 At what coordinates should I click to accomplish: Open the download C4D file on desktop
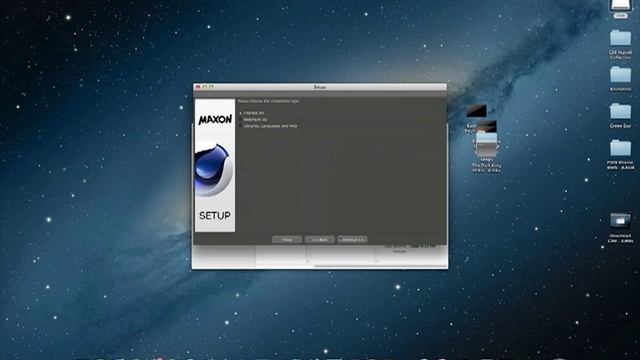click(x=620, y=221)
